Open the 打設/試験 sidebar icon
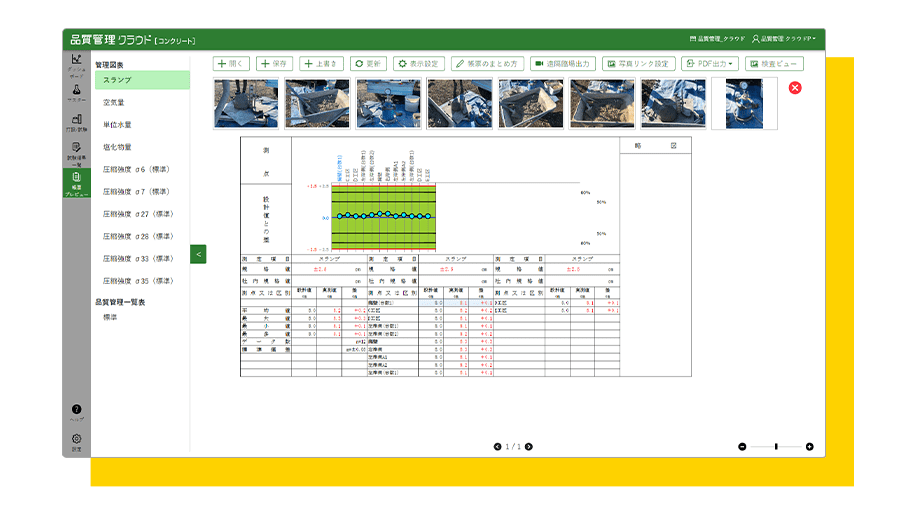Image resolution: width=916 pixels, height=515 pixels. tap(77, 123)
